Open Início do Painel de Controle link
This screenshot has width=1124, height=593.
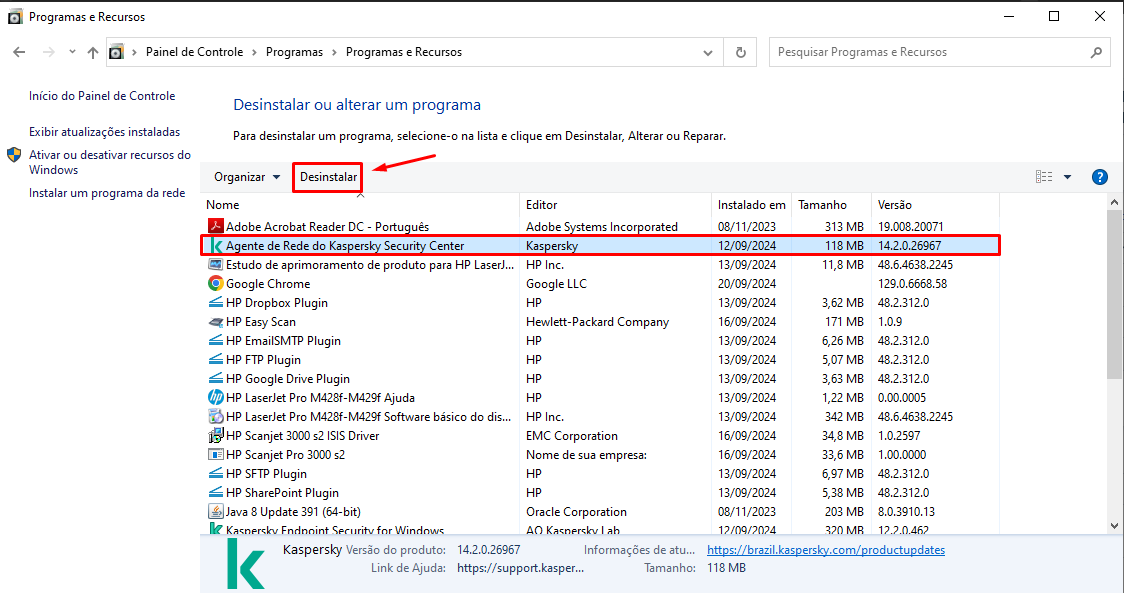(x=102, y=96)
